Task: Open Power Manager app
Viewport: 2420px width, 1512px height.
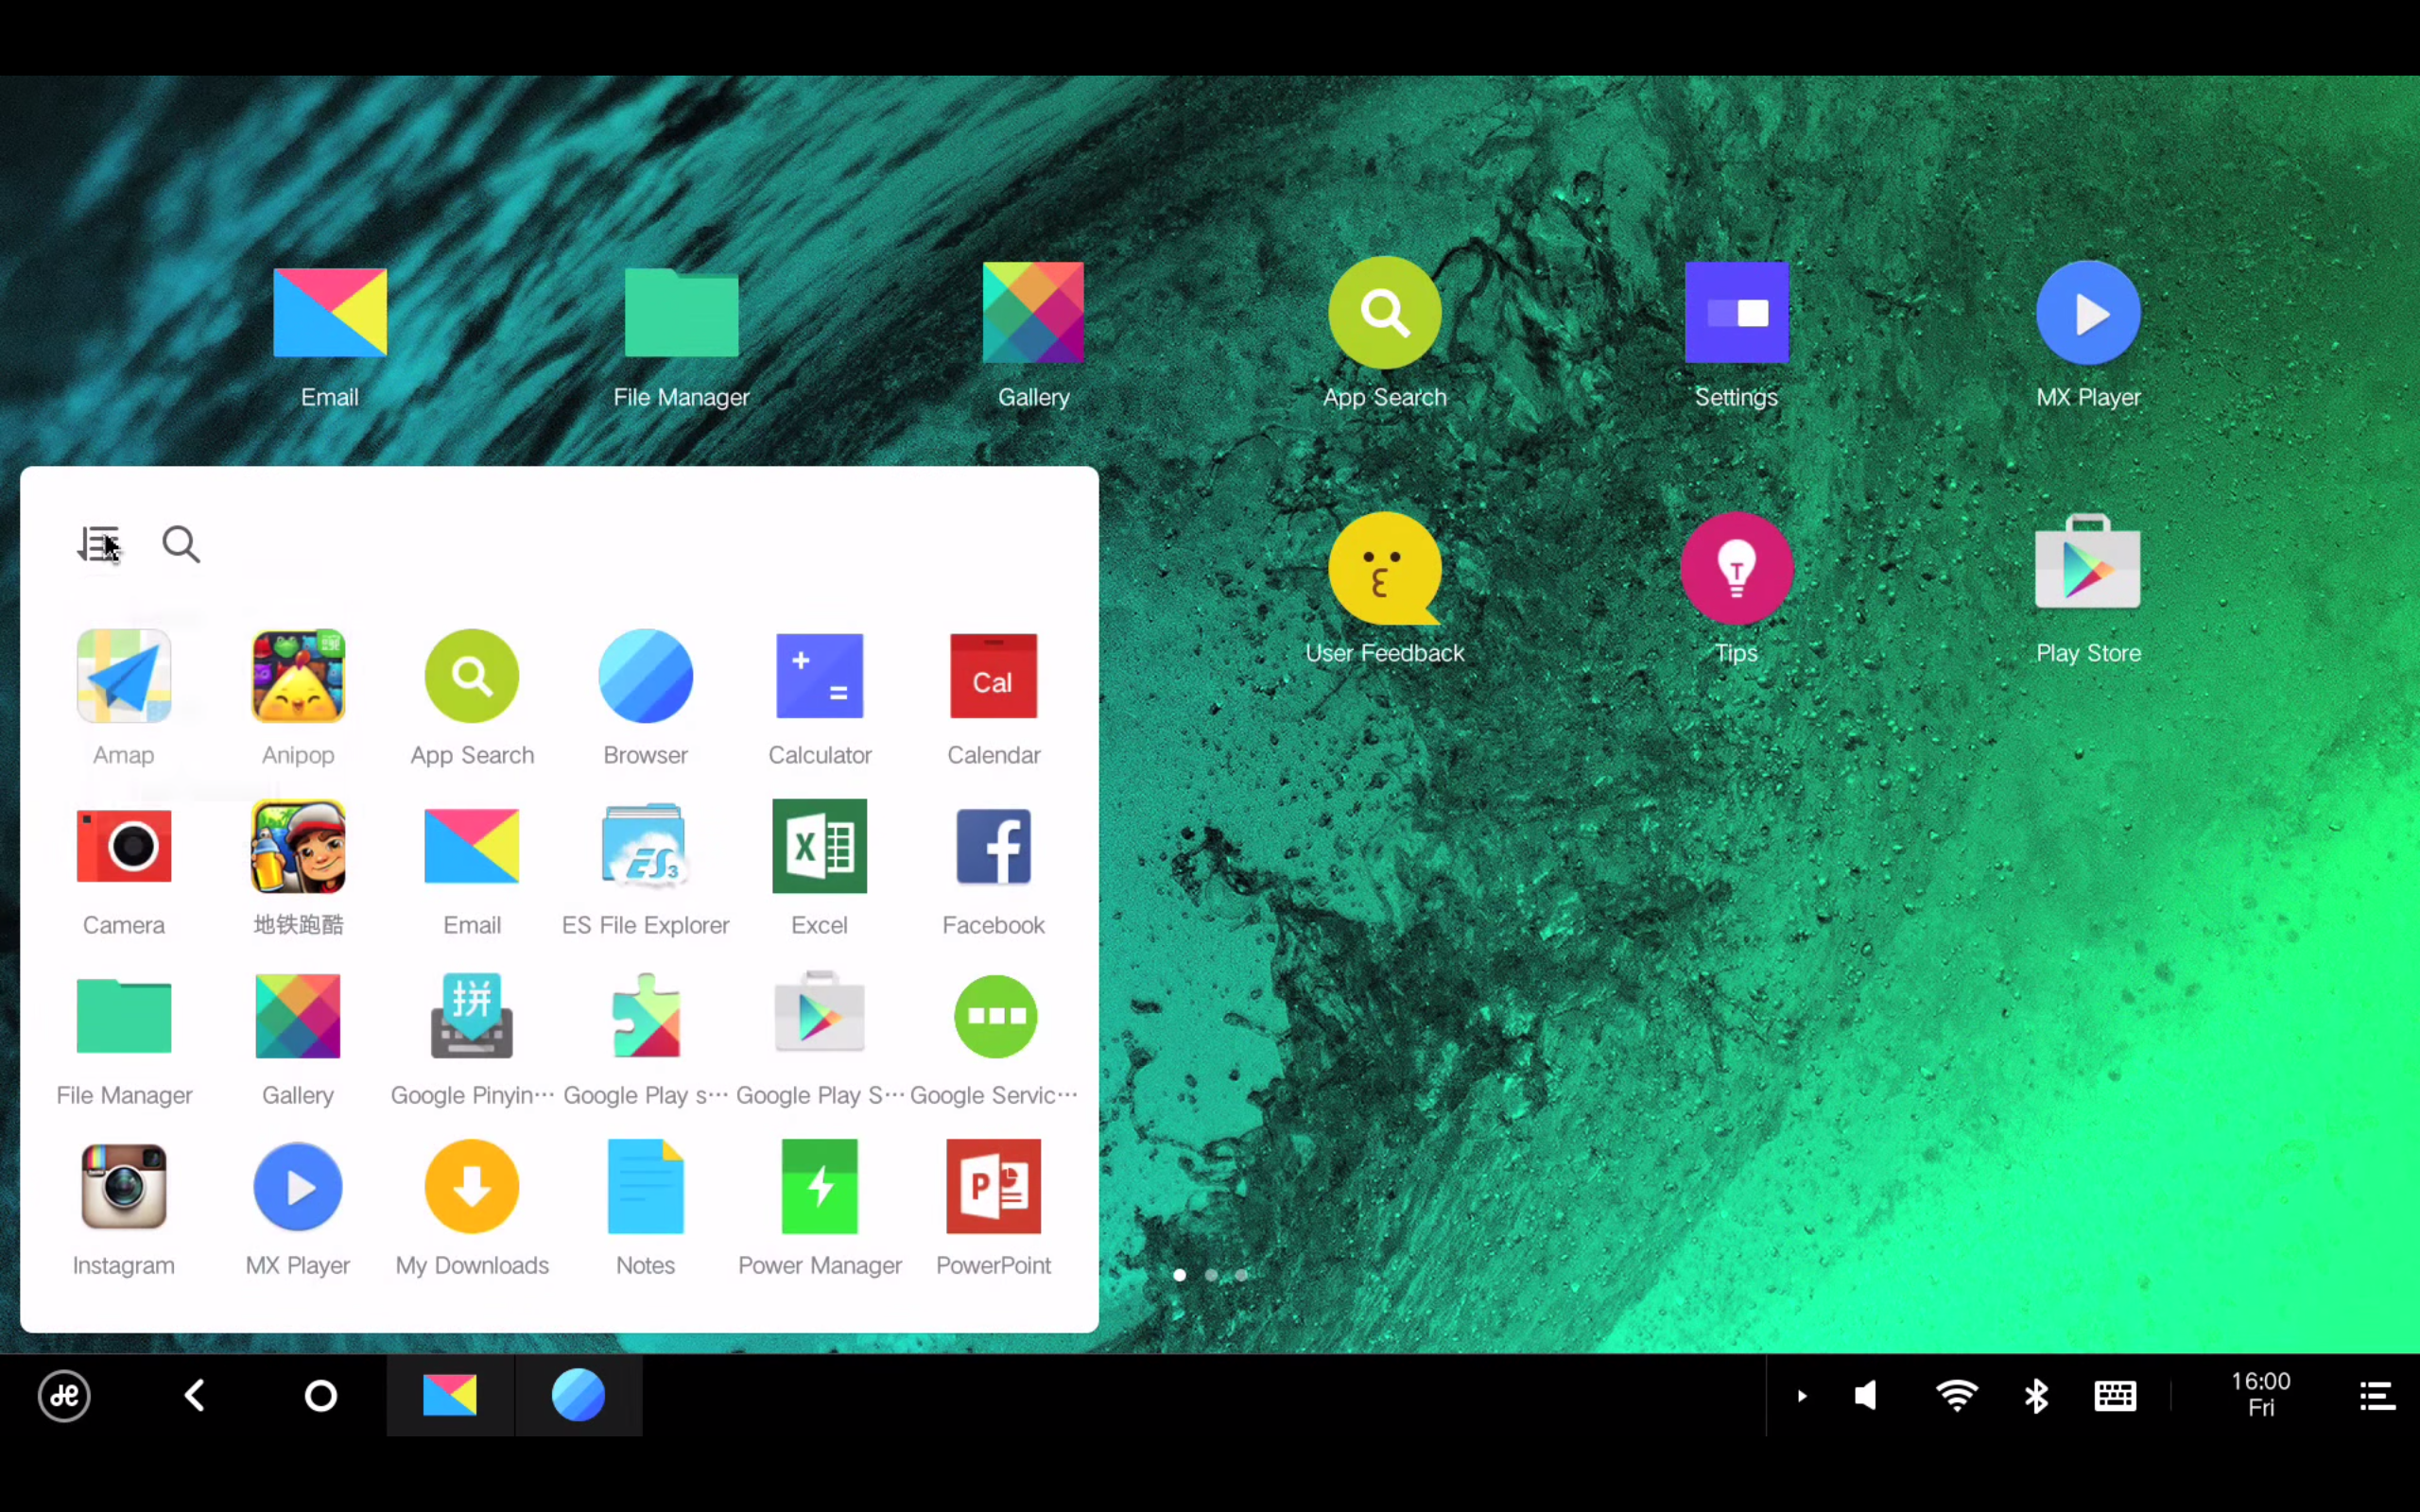Action: point(819,1187)
